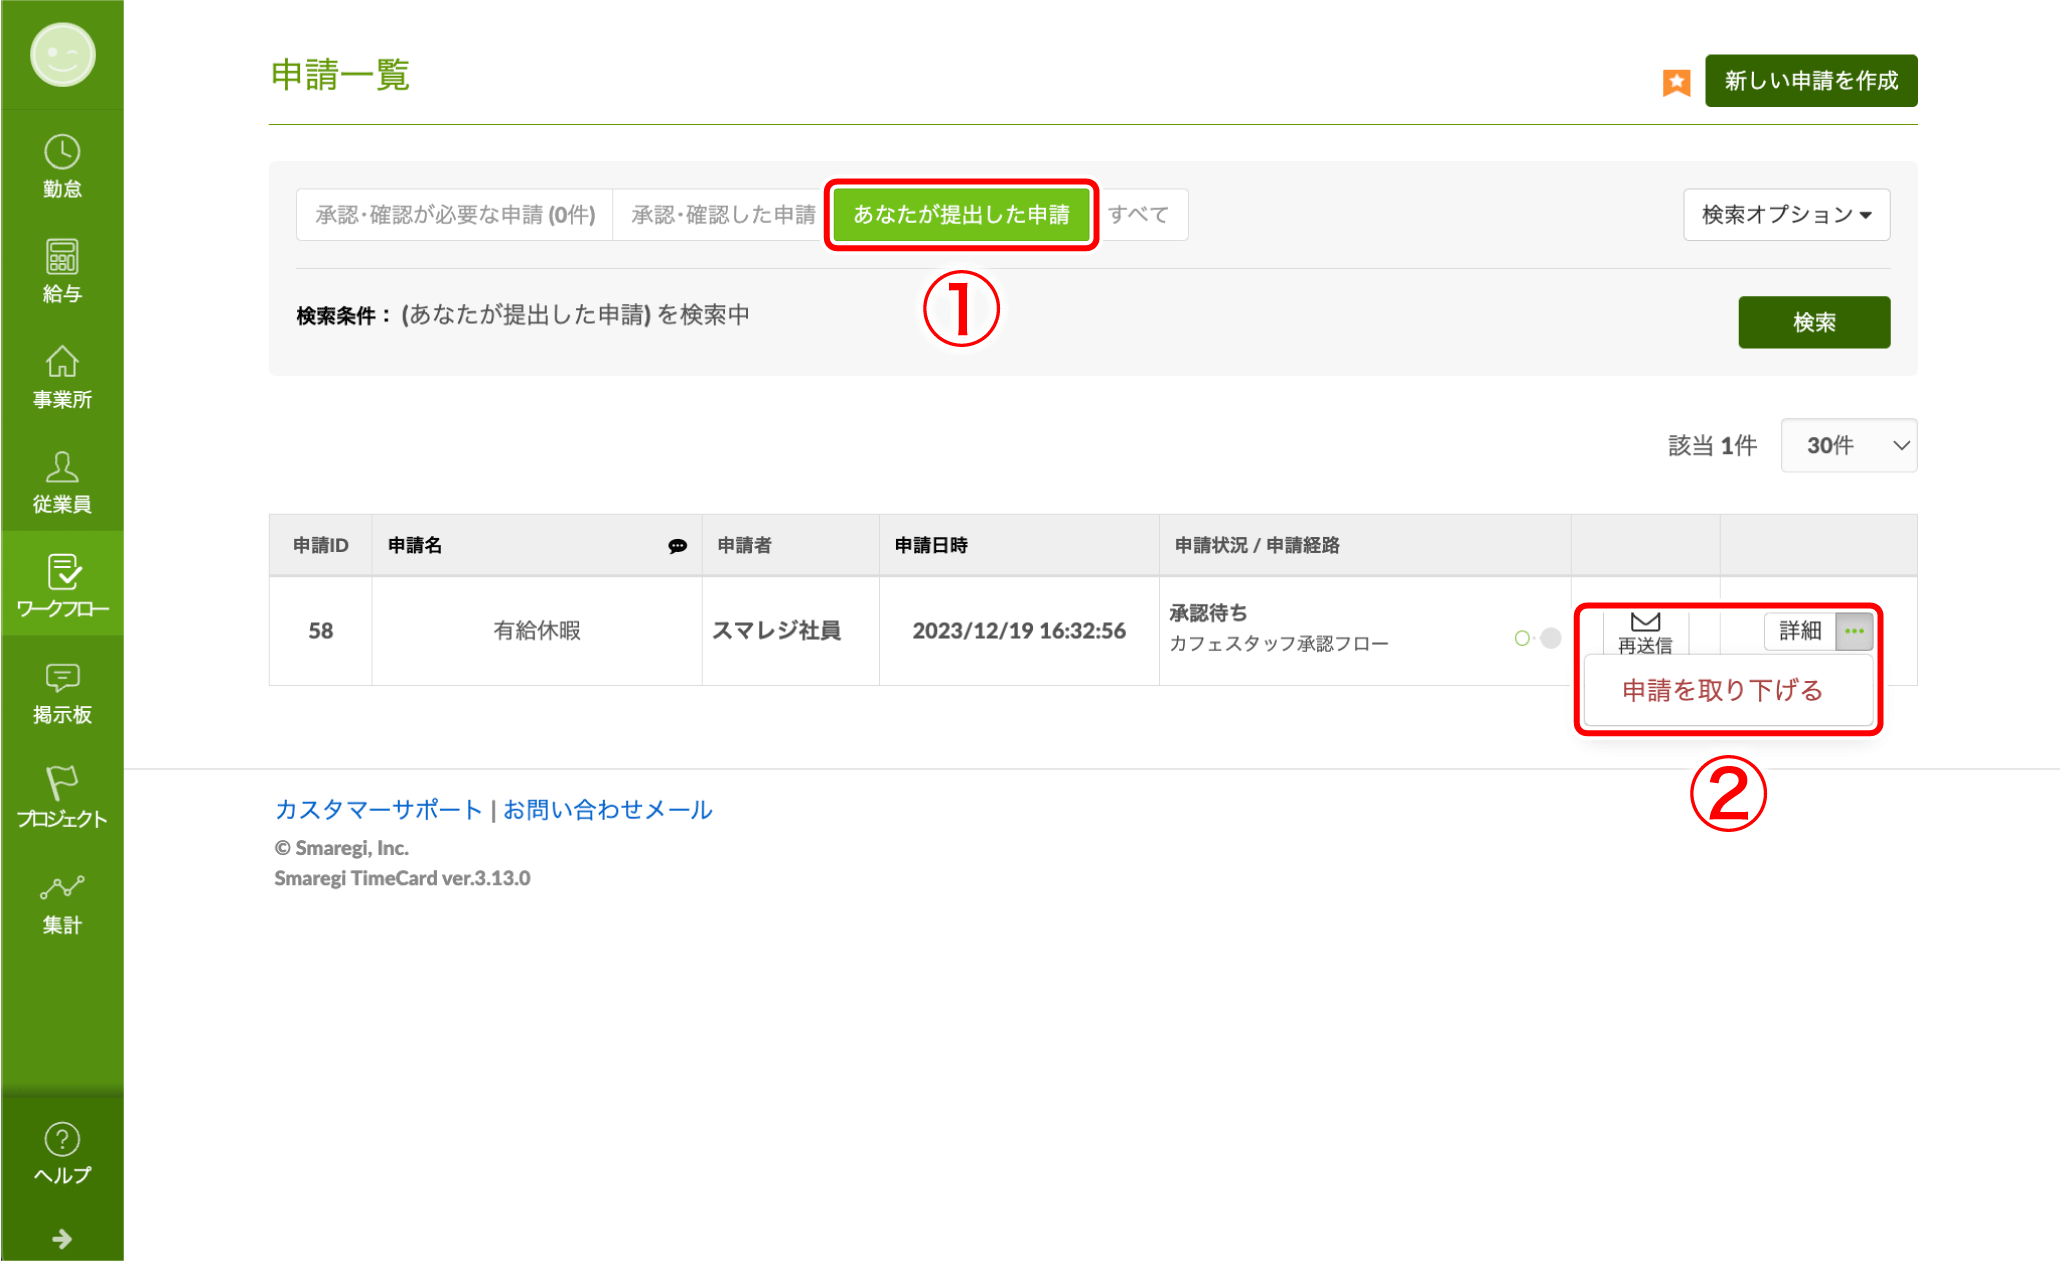Viewport: 2060px width, 1261px height.
Task: Switch to 承認･確認が必要な申請 tab
Action: 455,215
